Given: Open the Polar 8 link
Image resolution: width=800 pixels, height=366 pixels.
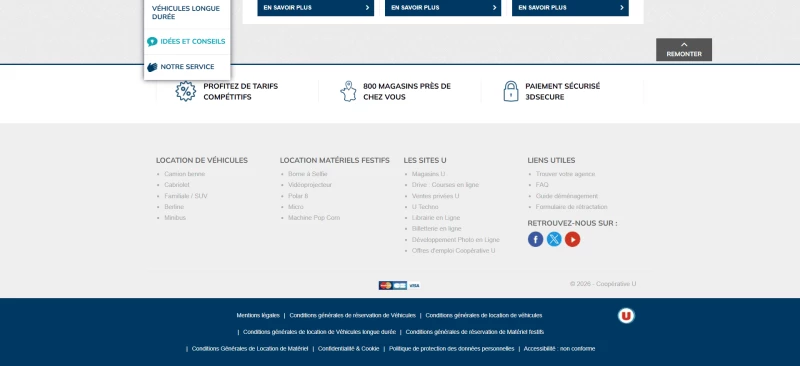Looking at the screenshot, I should point(298,196).
